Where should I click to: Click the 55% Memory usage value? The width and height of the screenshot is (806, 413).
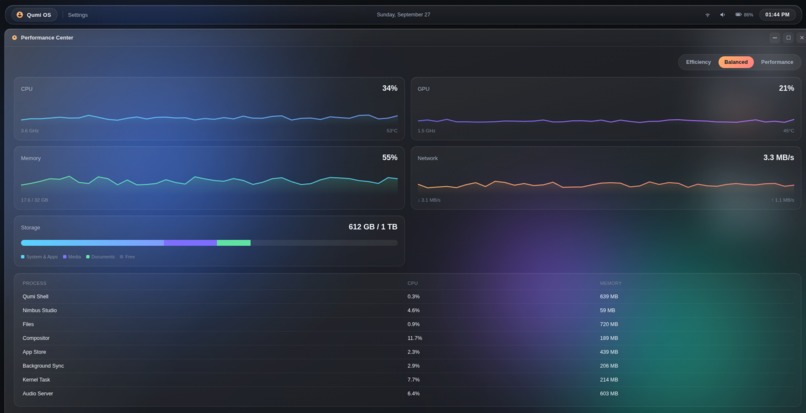click(390, 157)
